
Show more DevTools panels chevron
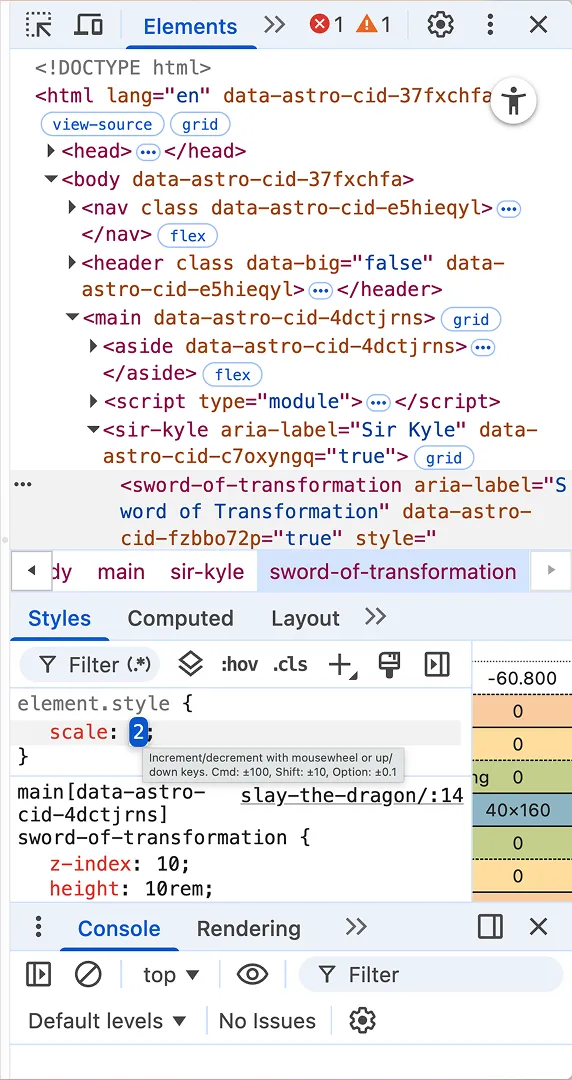[274, 25]
